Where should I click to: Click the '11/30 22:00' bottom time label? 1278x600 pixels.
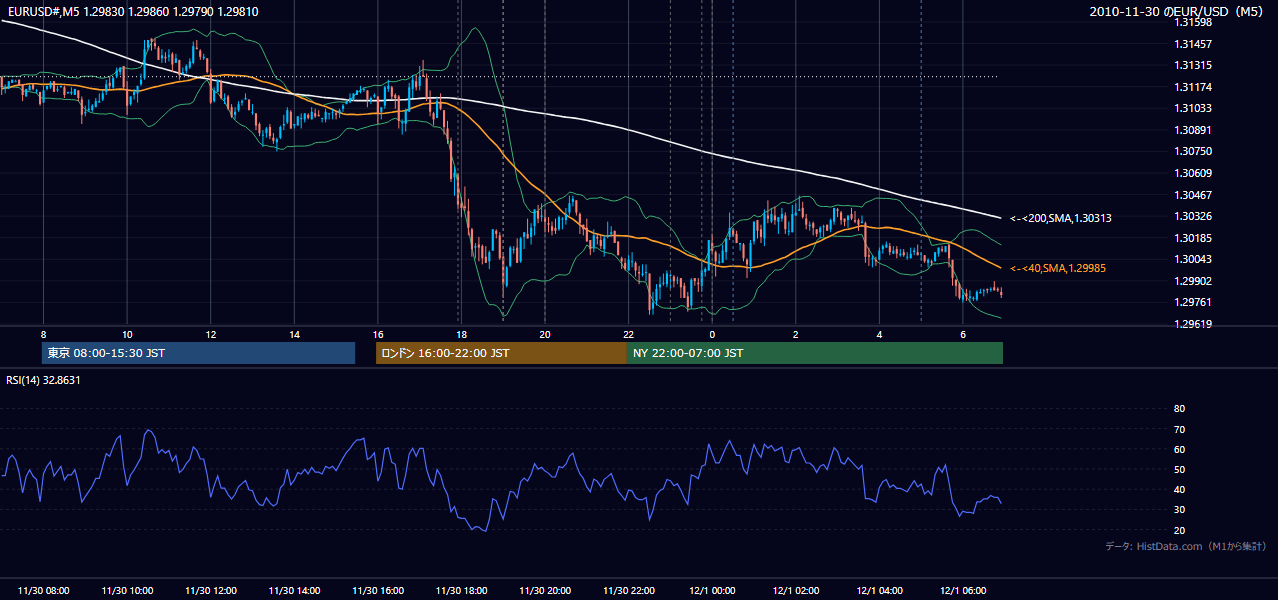click(628, 591)
